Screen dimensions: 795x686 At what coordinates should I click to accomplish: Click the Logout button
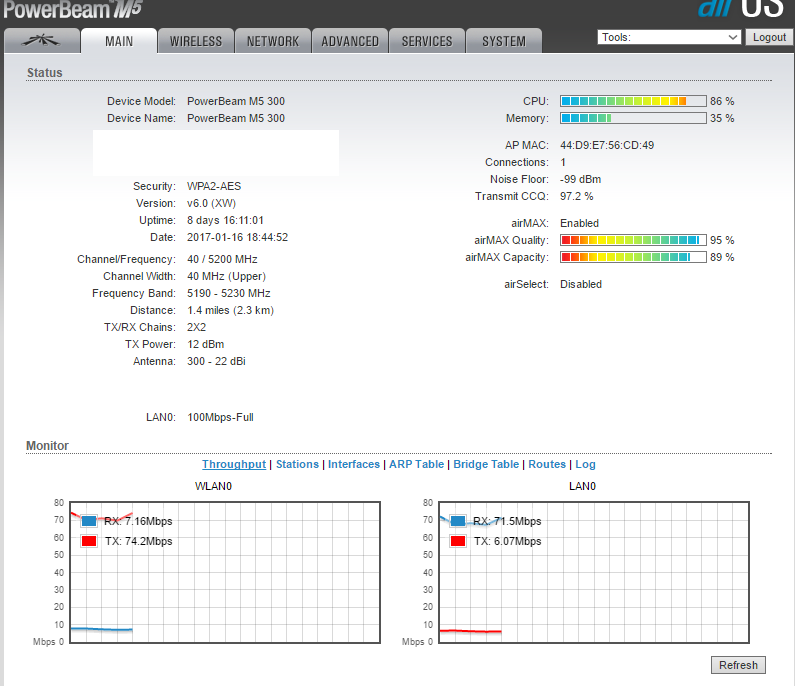point(769,37)
